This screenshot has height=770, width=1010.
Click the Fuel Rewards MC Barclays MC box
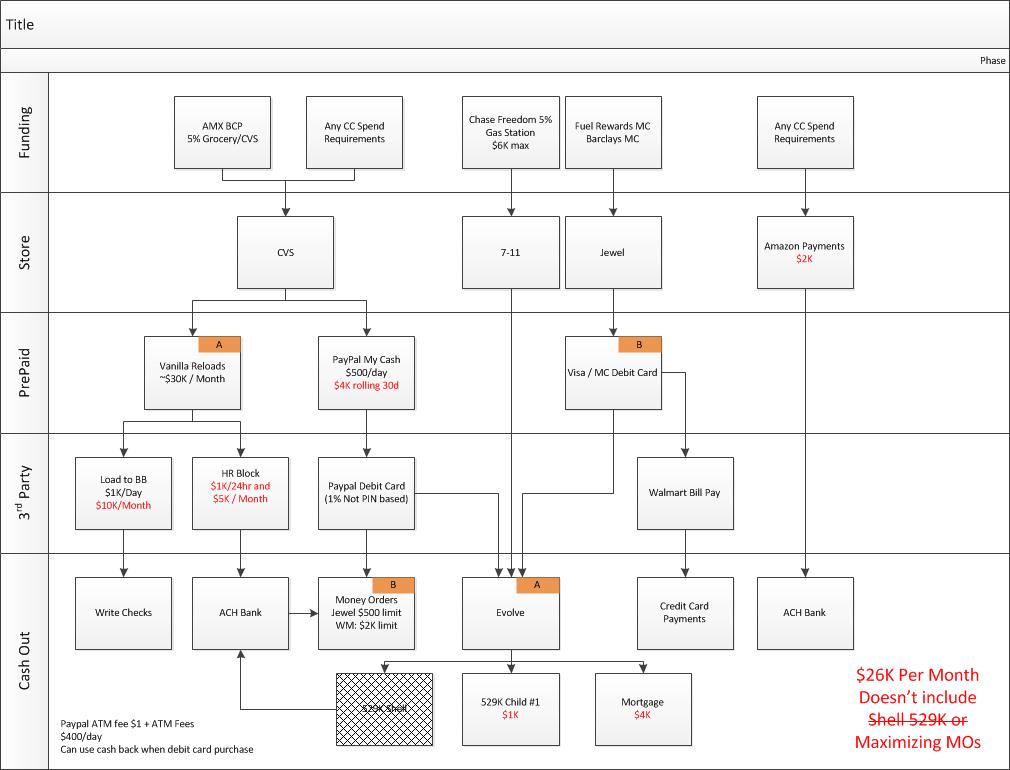613,133
